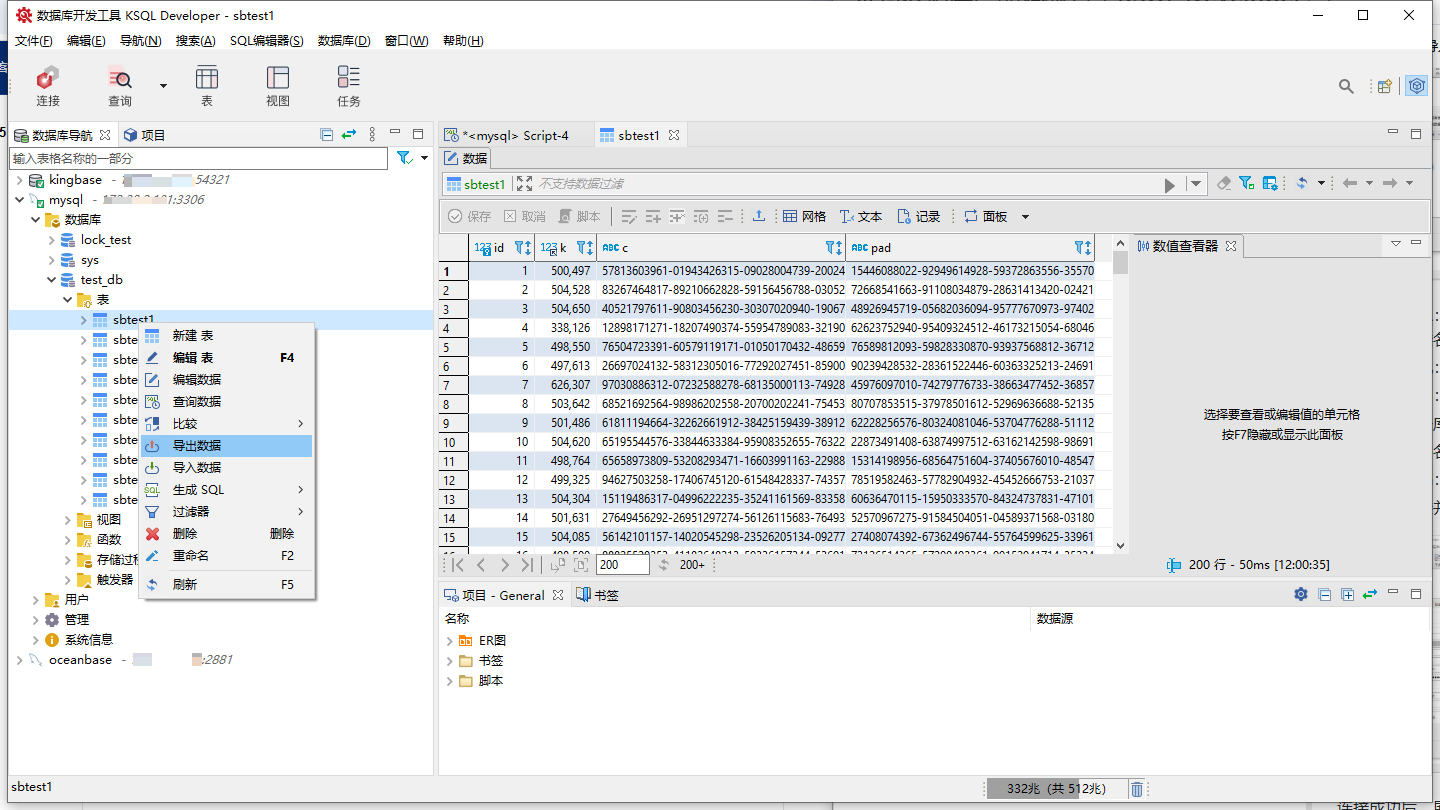Open the 查询 (Query) tool
Image resolution: width=1440 pixels, height=810 pixels.
coord(120,86)
